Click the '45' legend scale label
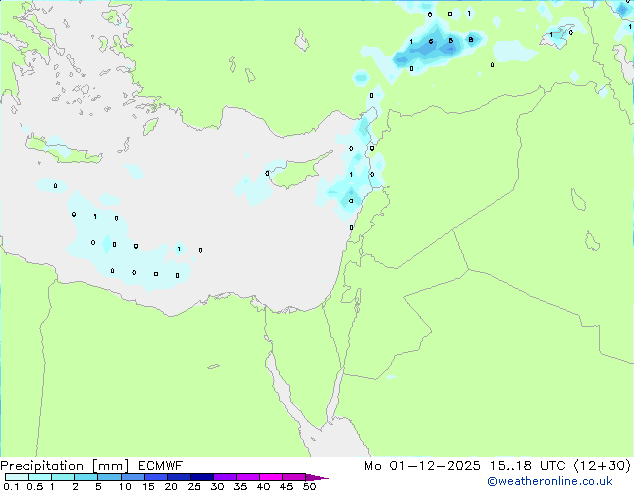 point(286,486)
